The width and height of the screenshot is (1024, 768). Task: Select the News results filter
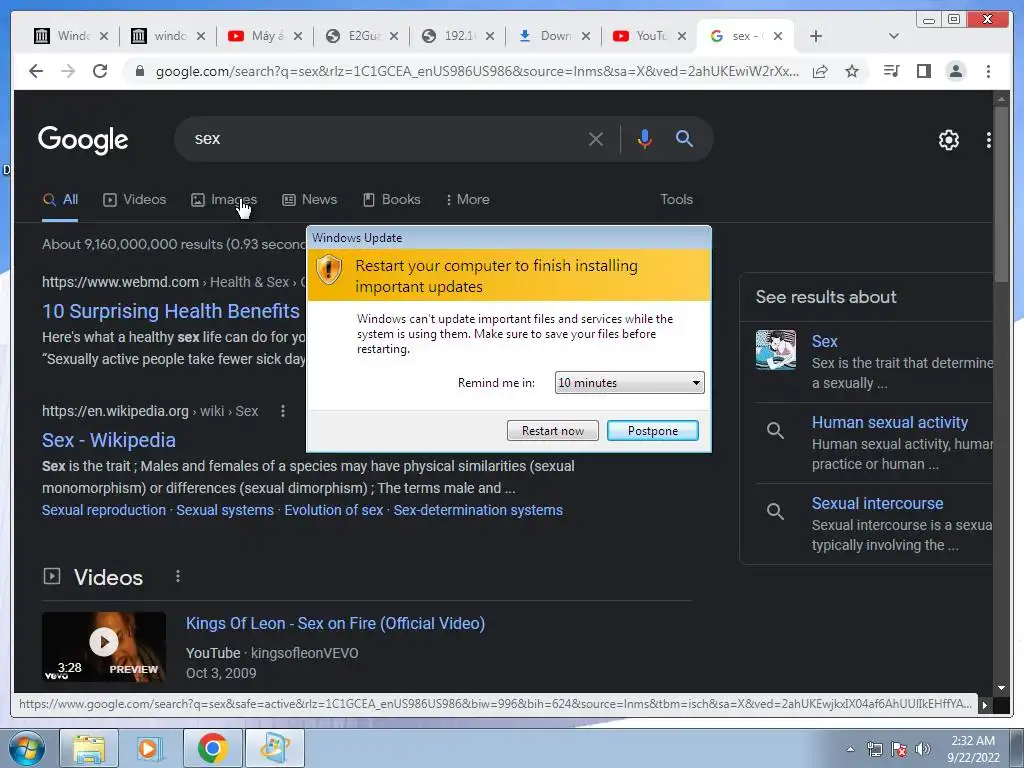[310, 200]
